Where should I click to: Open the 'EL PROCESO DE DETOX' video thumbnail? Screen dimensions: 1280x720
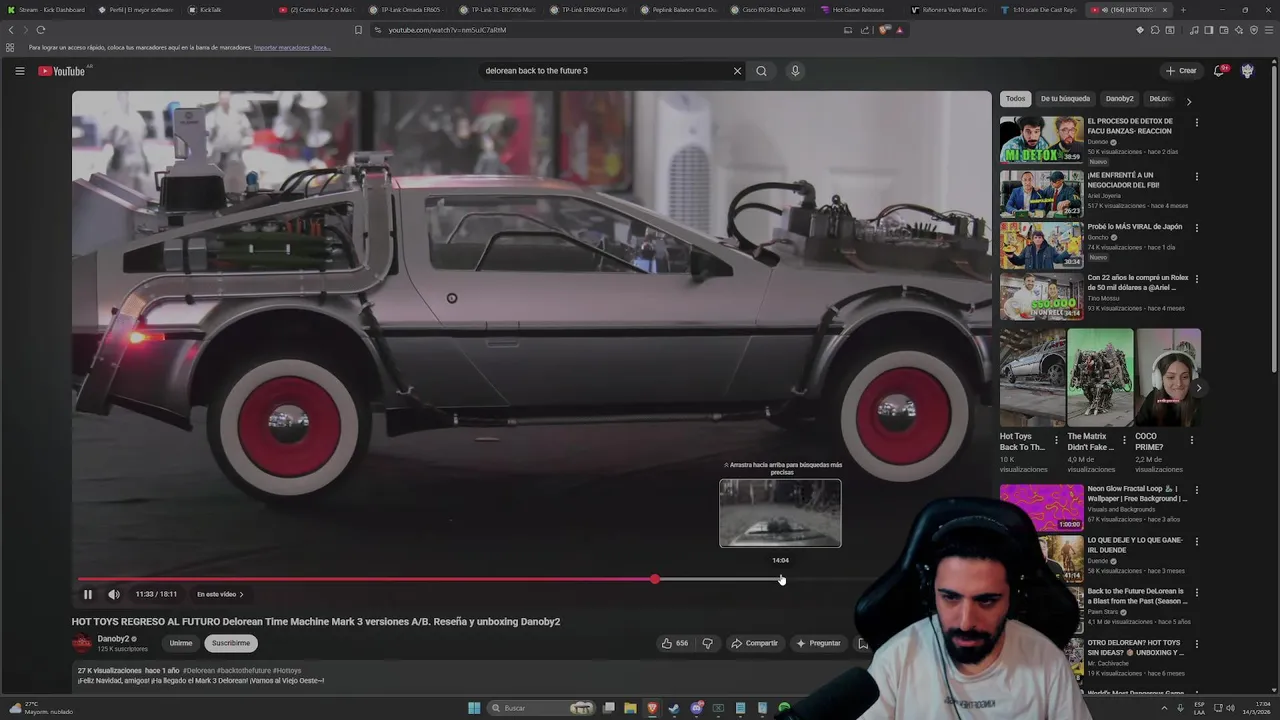pyautogui.click(x=1041, y=139)
